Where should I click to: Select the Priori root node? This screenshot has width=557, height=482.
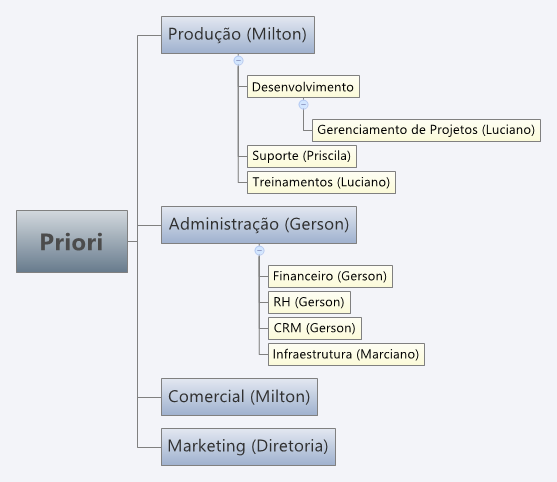[x=72, y=242]
